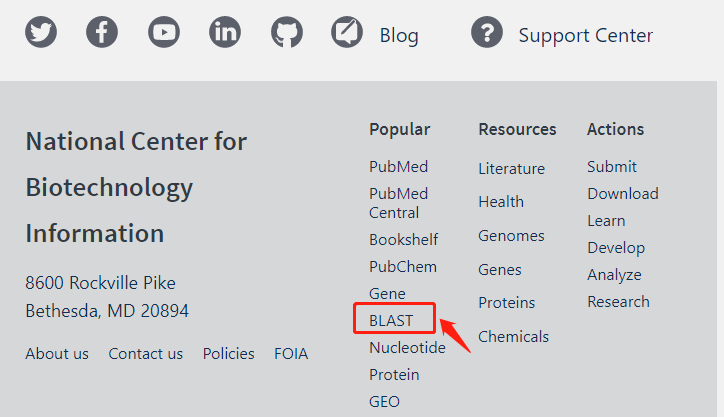Image resolution: width=724 pixels, height=417 pixels.
Task: Go to PubMed under Popular
Action: pos(398,166)
